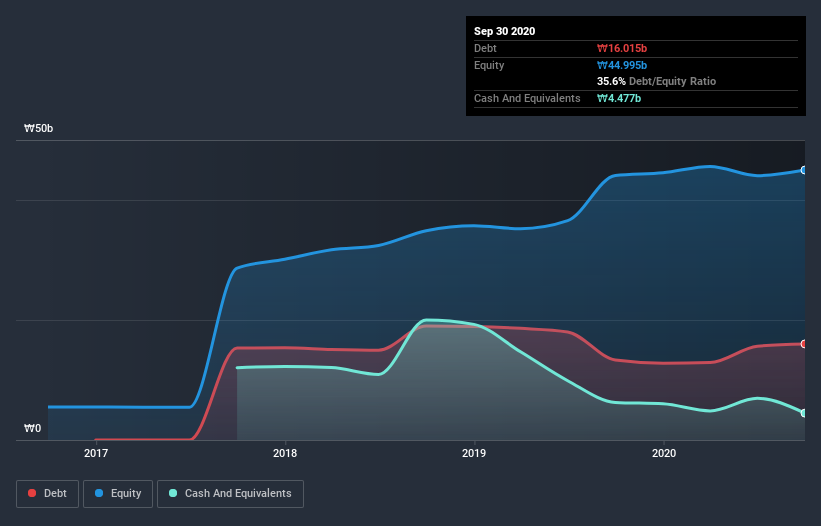The width and height of the screenshot is (821, 526).
Task: Click the 2020 x-axis label
Action: (663, 453)
